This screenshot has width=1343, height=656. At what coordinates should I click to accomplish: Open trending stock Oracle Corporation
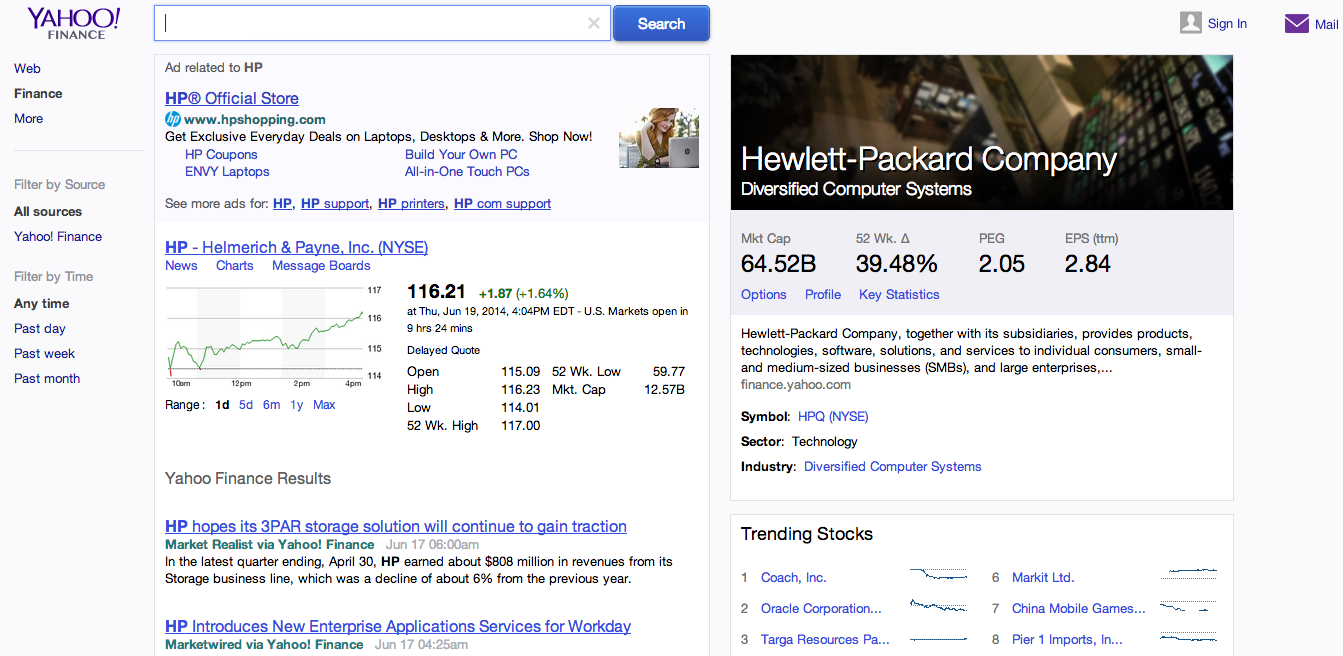[821, 608]
